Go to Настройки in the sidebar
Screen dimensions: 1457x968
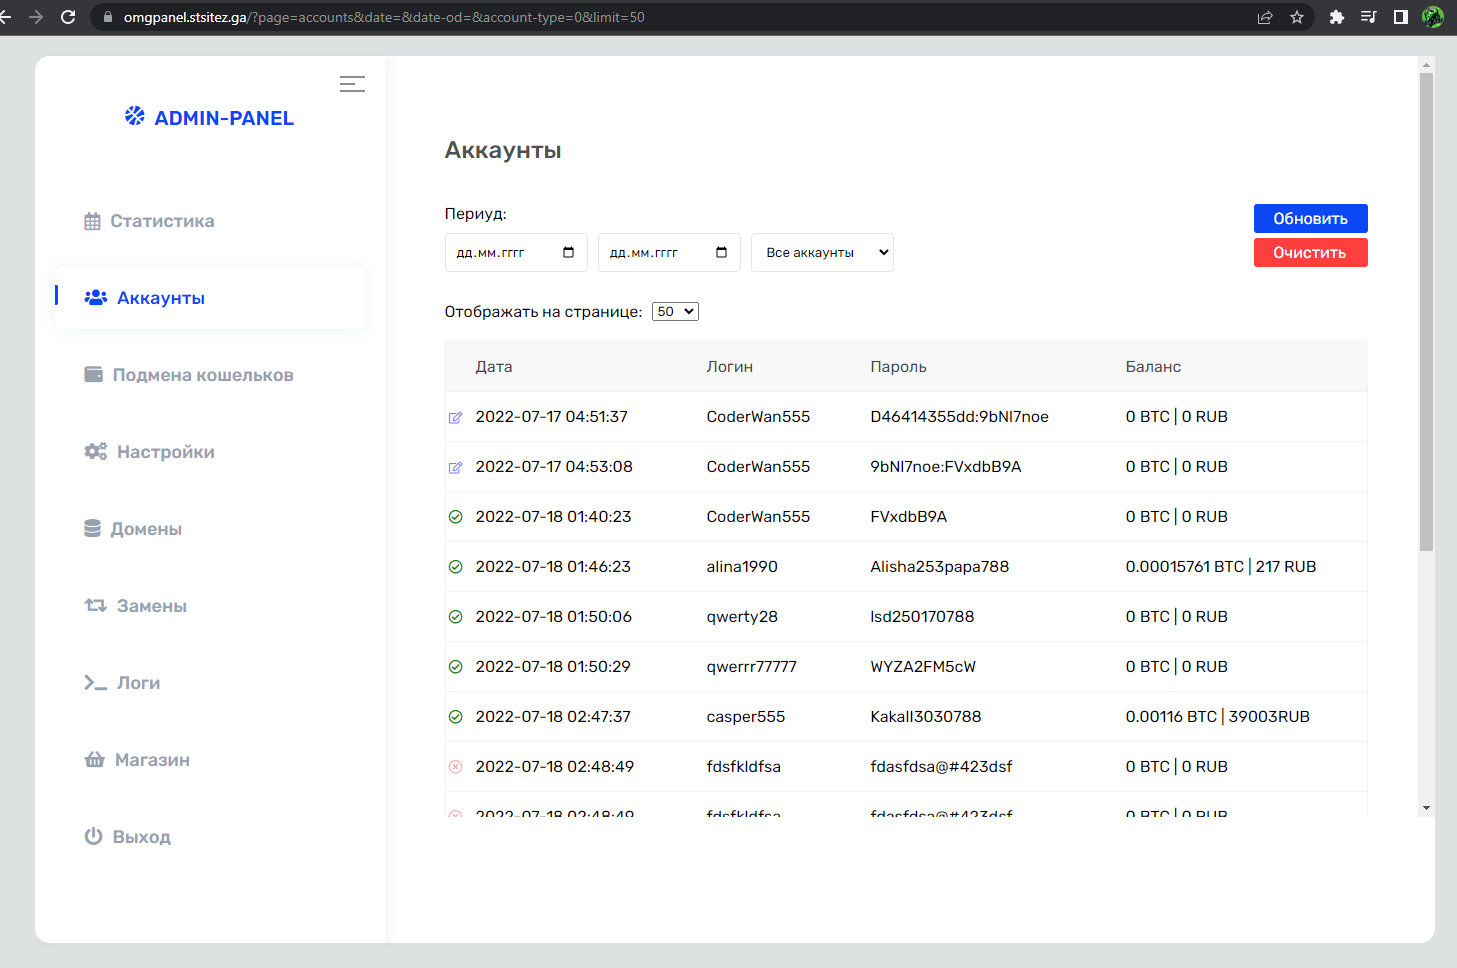tap(165, 452)
